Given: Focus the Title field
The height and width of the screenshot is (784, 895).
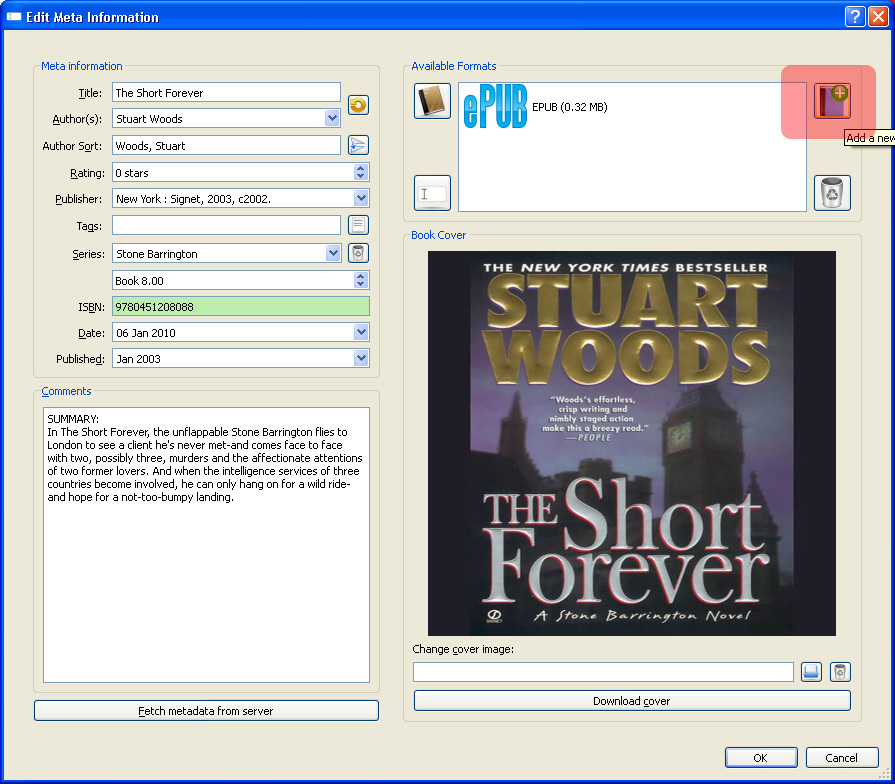Looking at the screenshot, I should [227, 92].
